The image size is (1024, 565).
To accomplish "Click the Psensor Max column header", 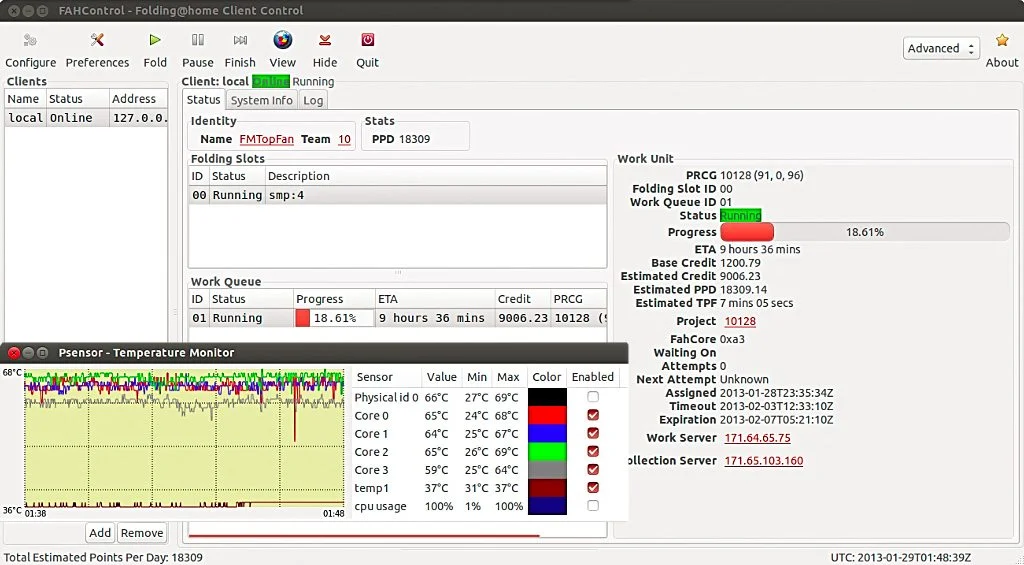I will (508, 377).
